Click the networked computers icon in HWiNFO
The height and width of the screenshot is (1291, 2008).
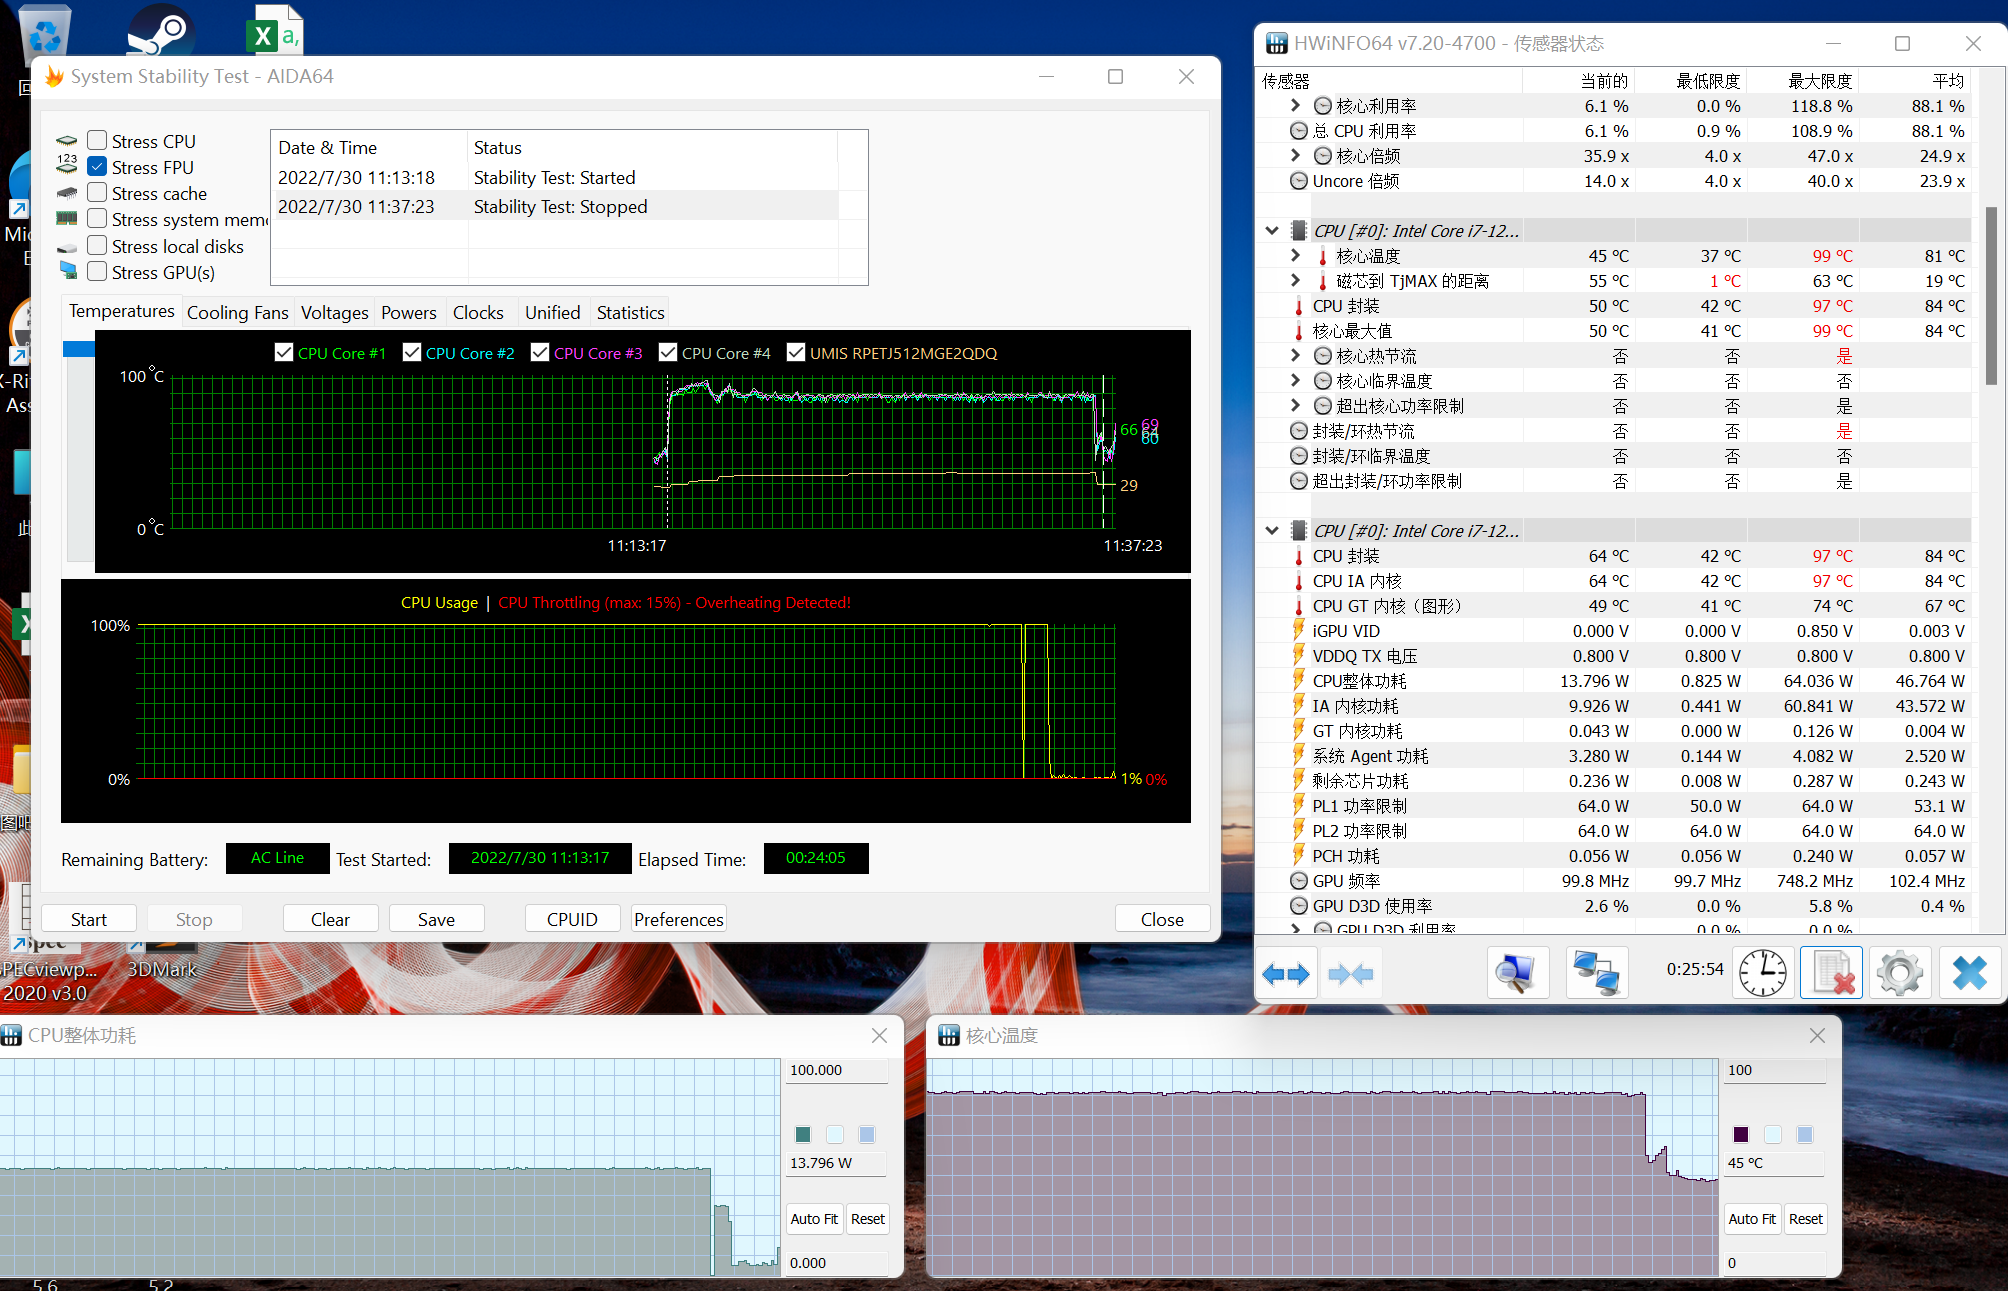click(1596, 973)
